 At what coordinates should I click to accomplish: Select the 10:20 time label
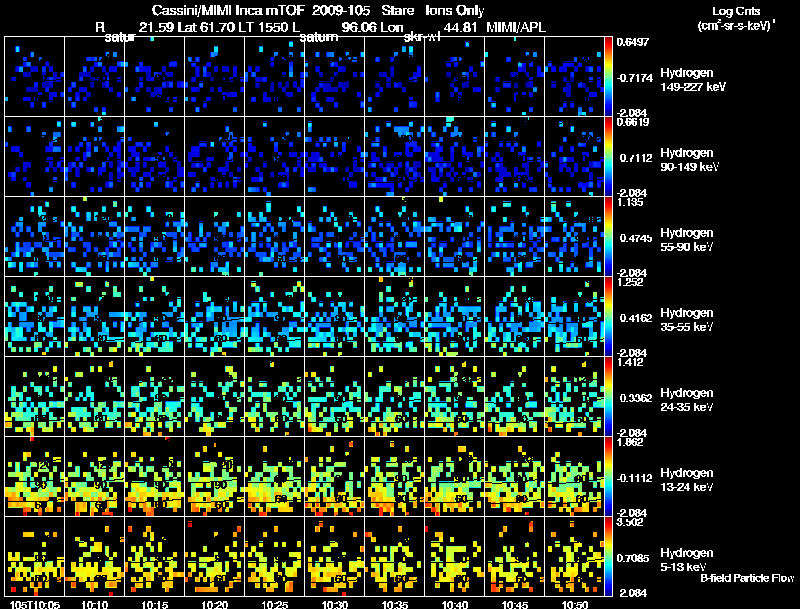214,604
